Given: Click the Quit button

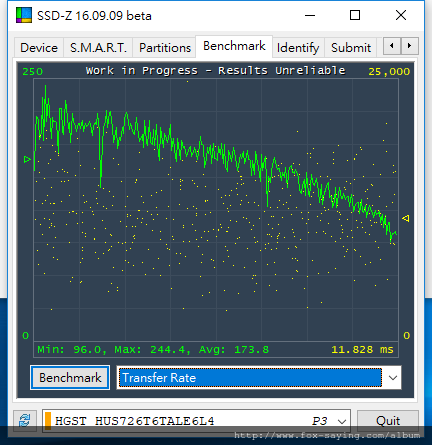Looking at the screenshot, I should (x=388, y=421).
